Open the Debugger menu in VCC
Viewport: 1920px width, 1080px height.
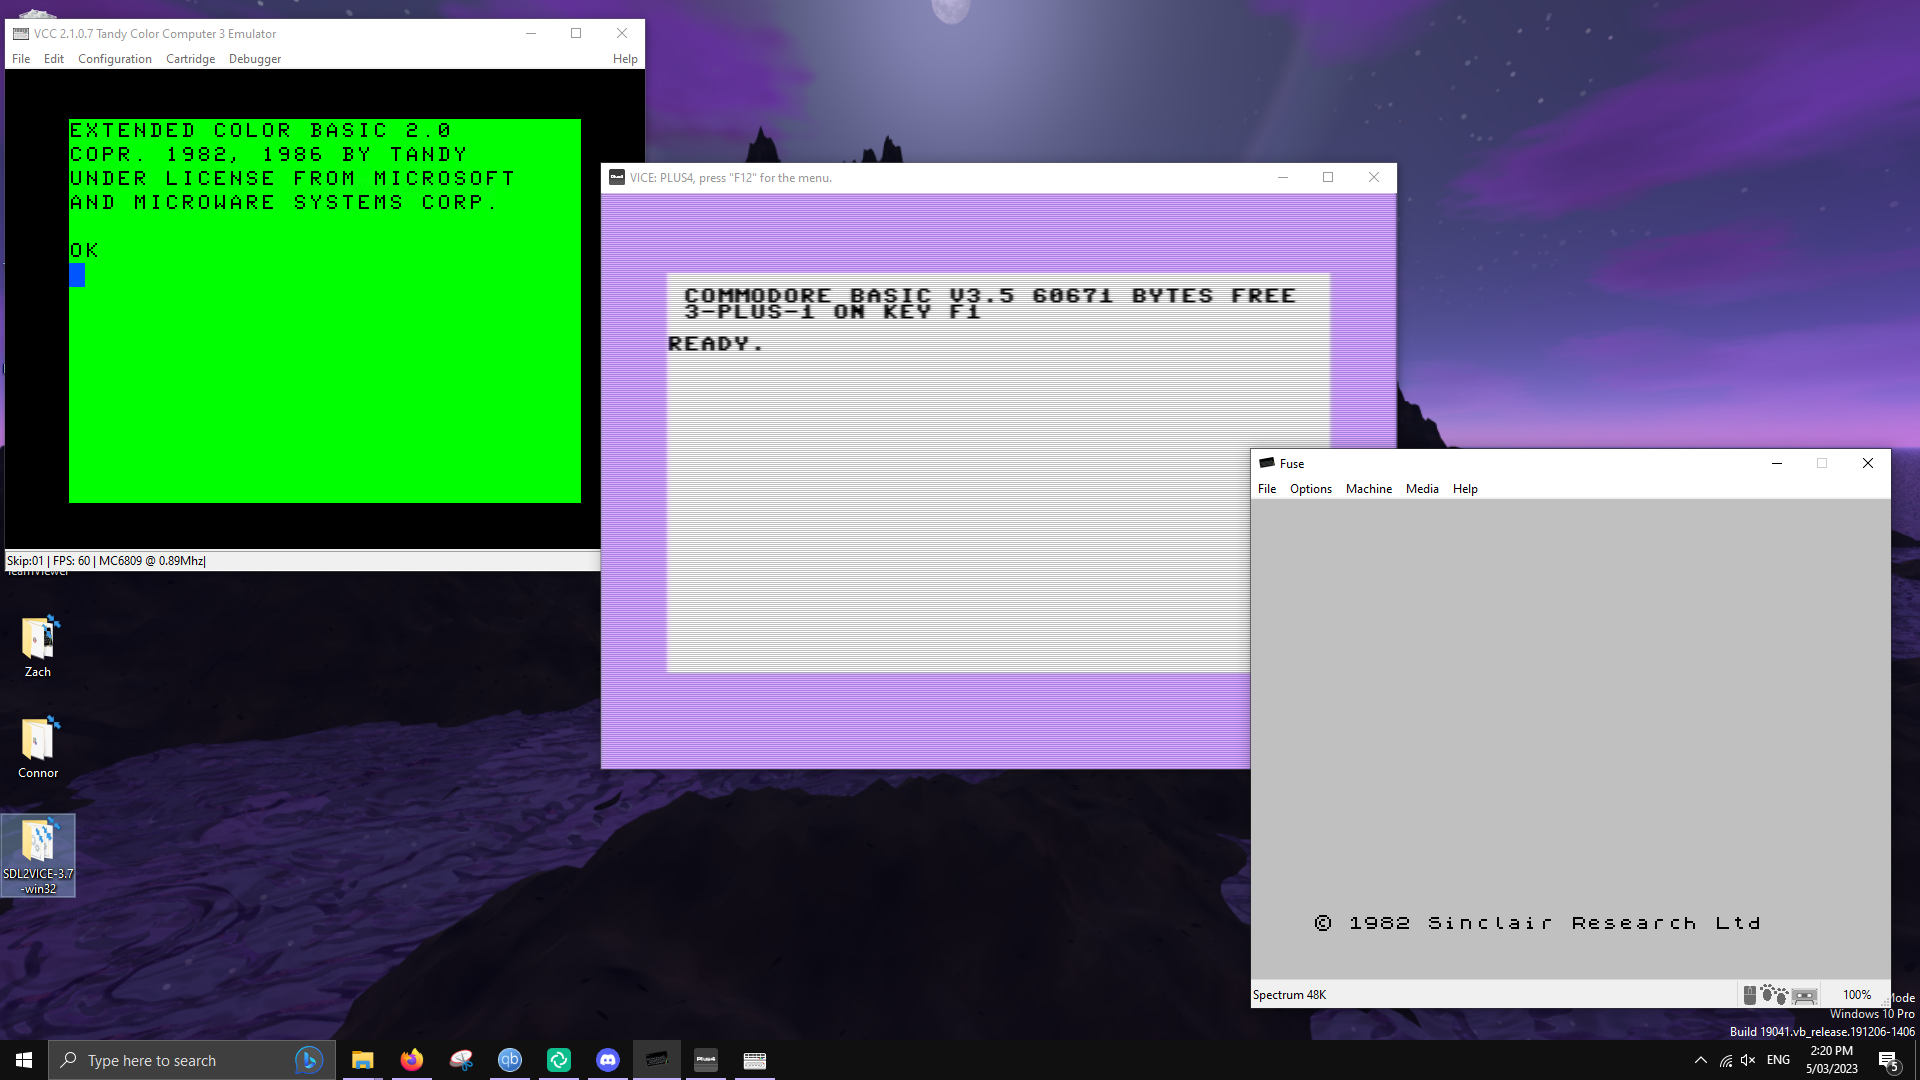coord(255,59)
